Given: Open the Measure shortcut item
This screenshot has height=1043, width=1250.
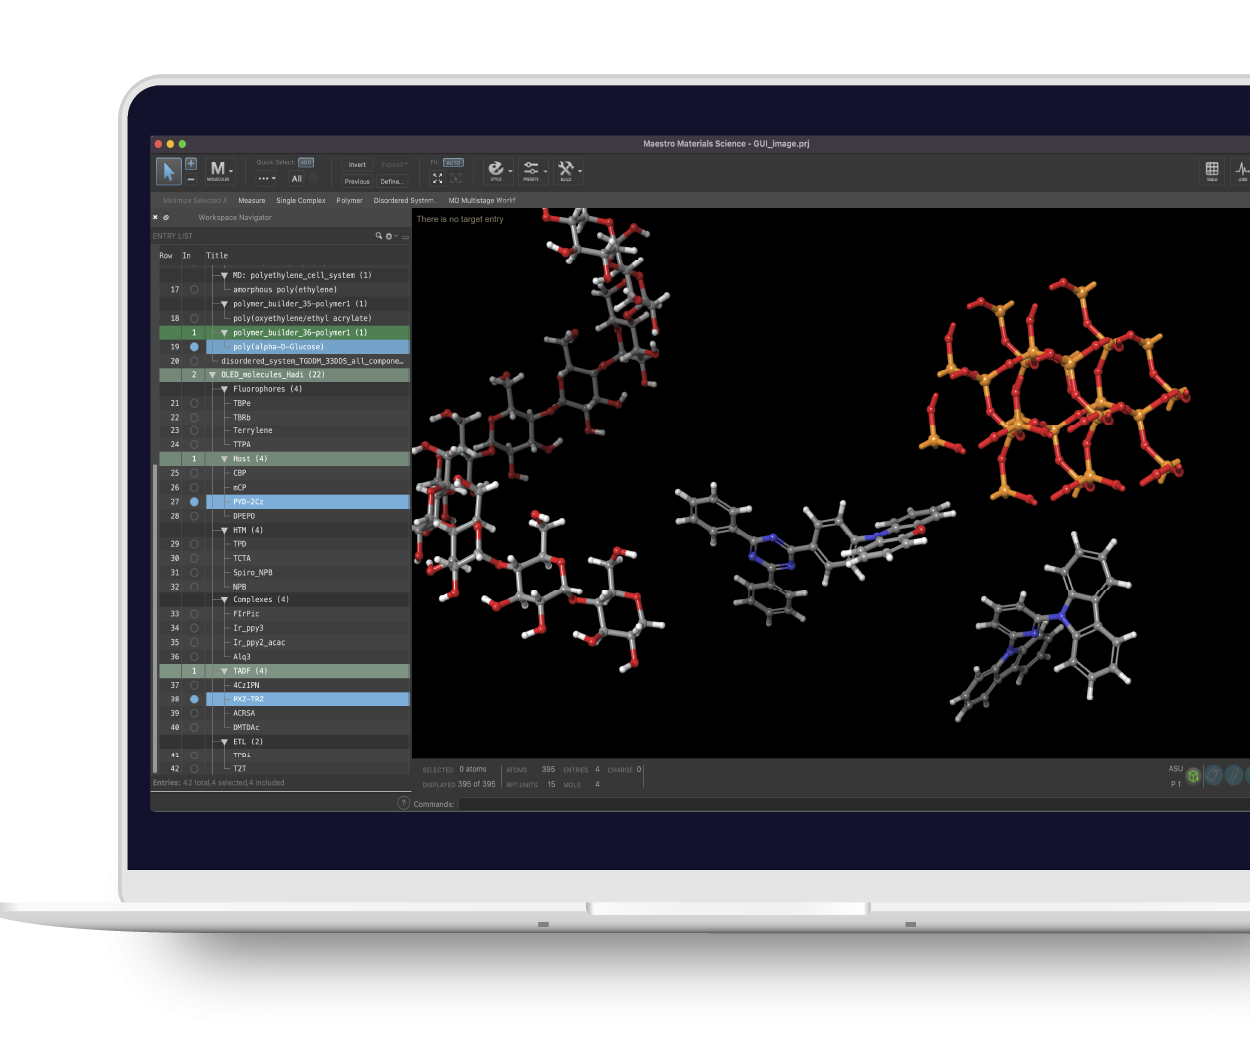Looking at the screenshot, I should (x=251, y=201).
